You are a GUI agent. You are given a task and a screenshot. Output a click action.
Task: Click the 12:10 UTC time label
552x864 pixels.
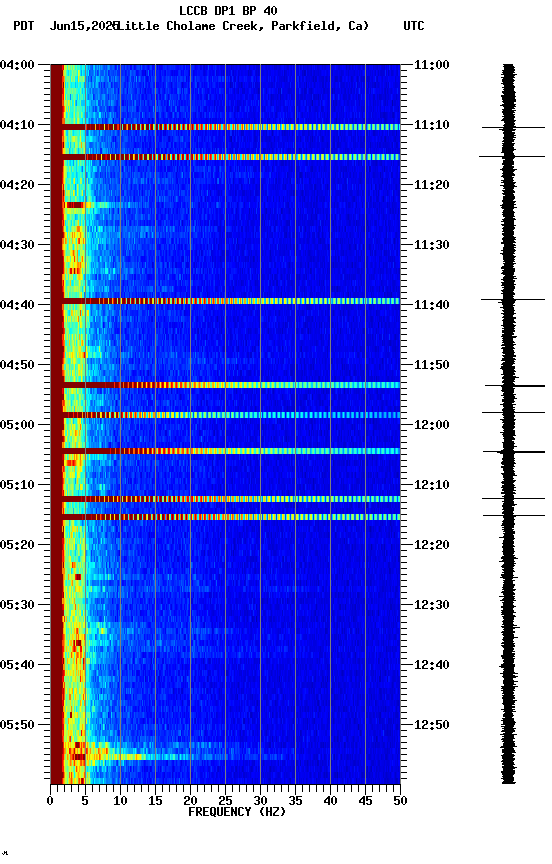coord(432,485)
